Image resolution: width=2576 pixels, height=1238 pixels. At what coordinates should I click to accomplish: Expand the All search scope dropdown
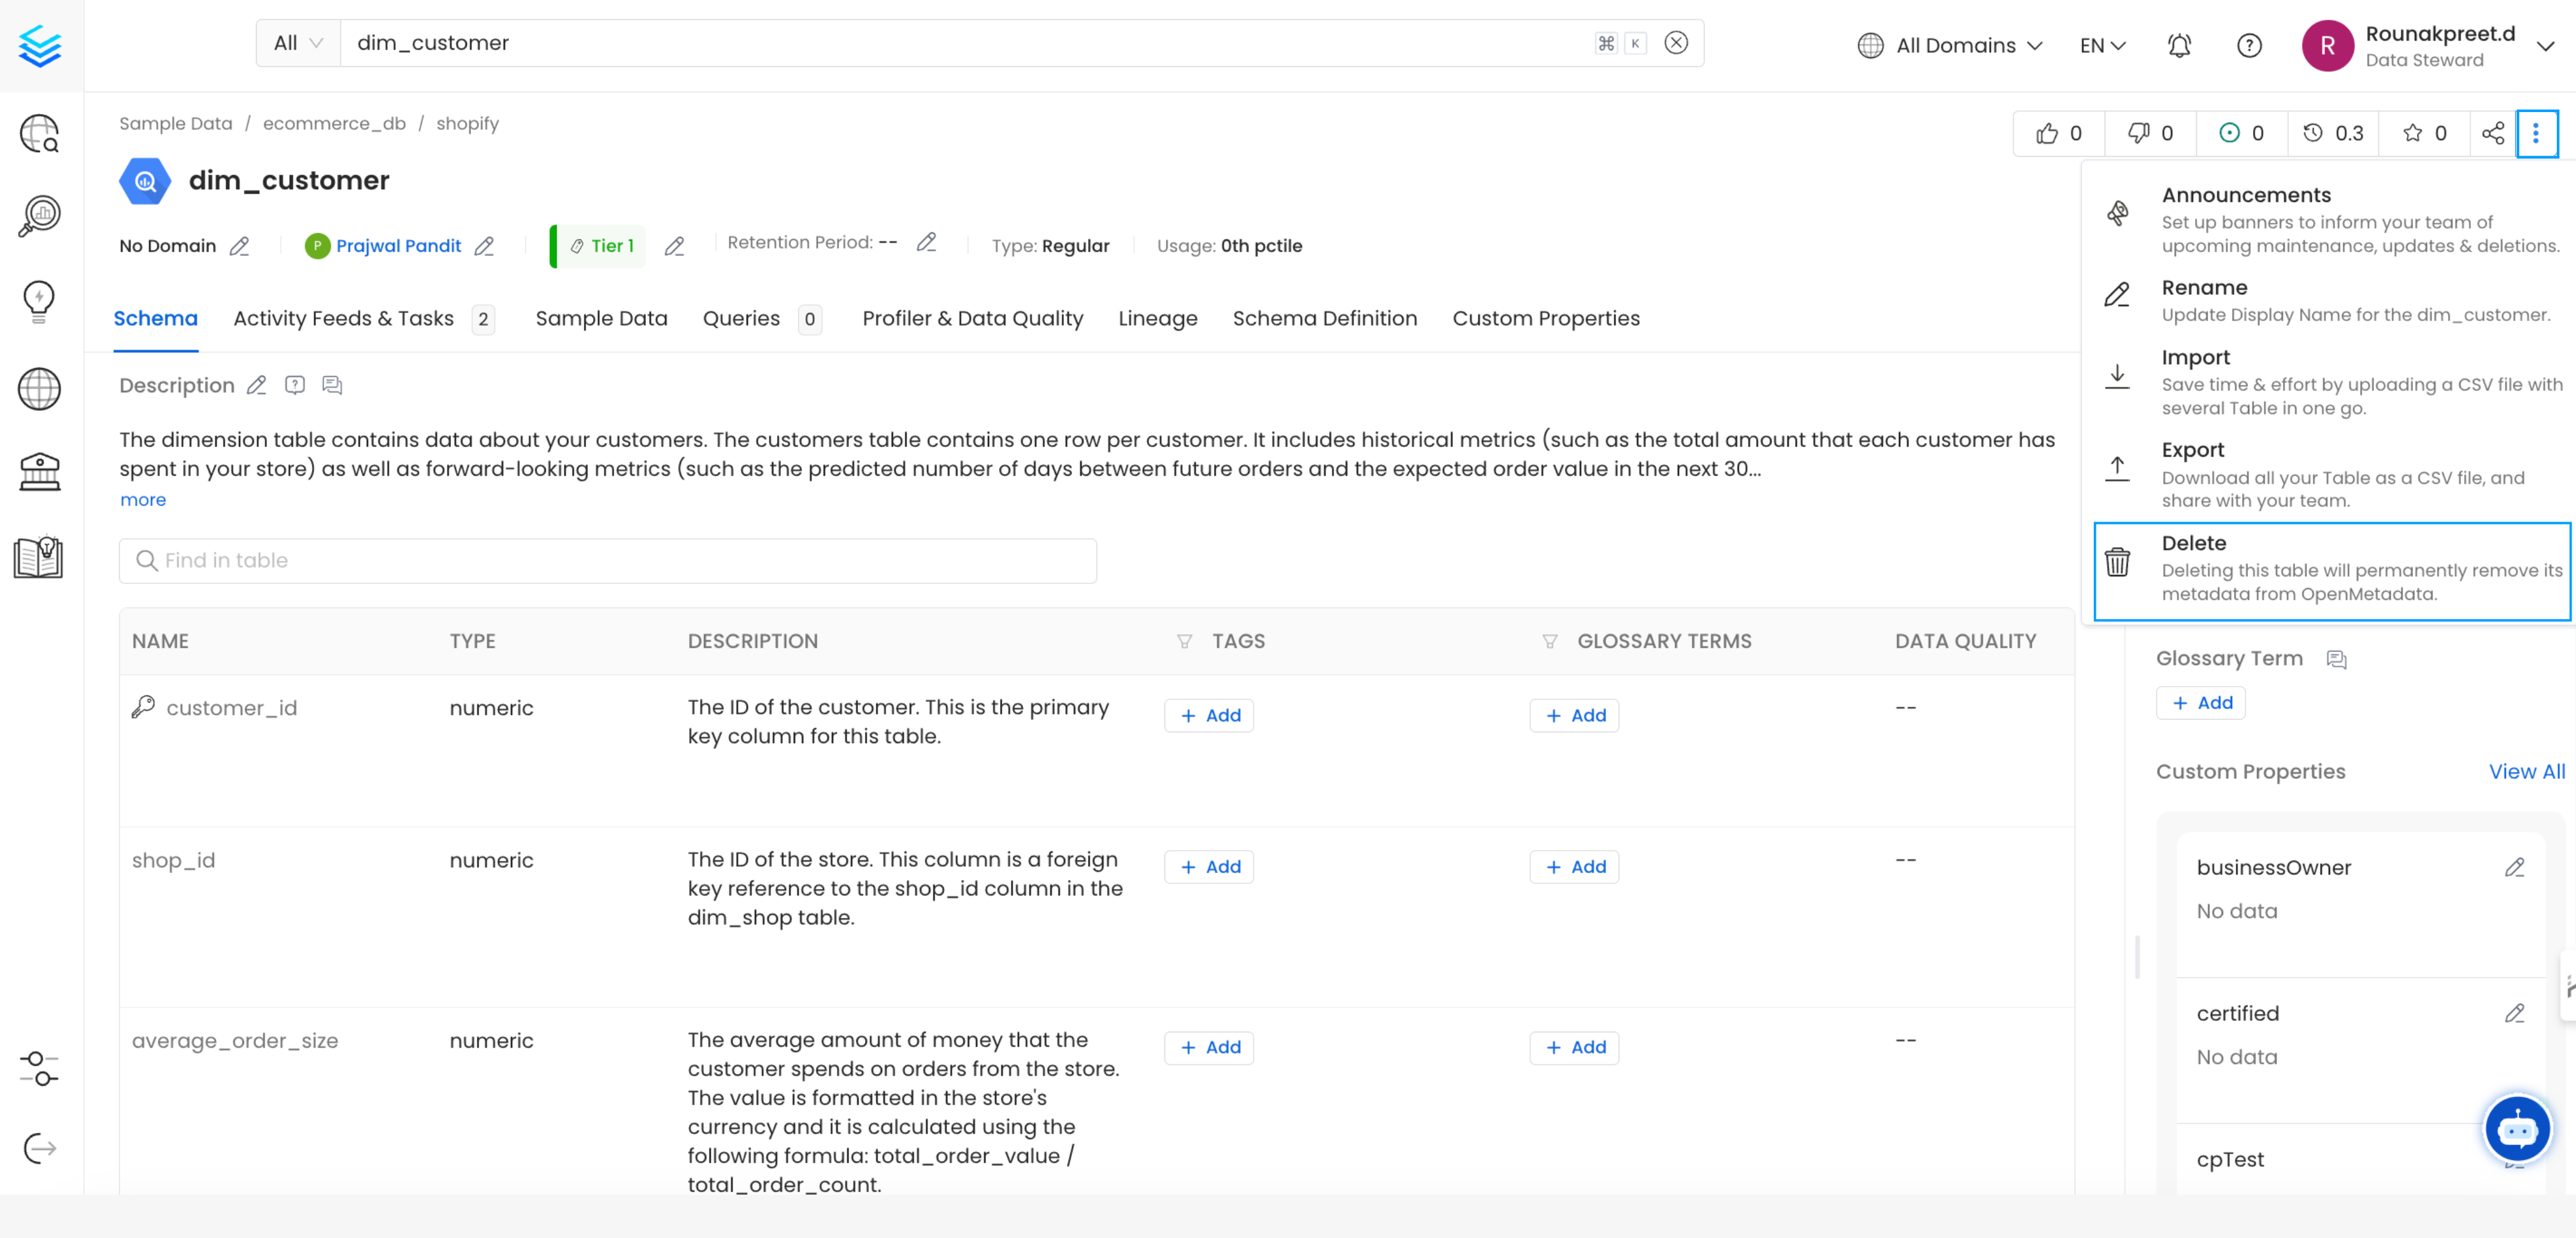pyautogui.click(x=298, y=43)
